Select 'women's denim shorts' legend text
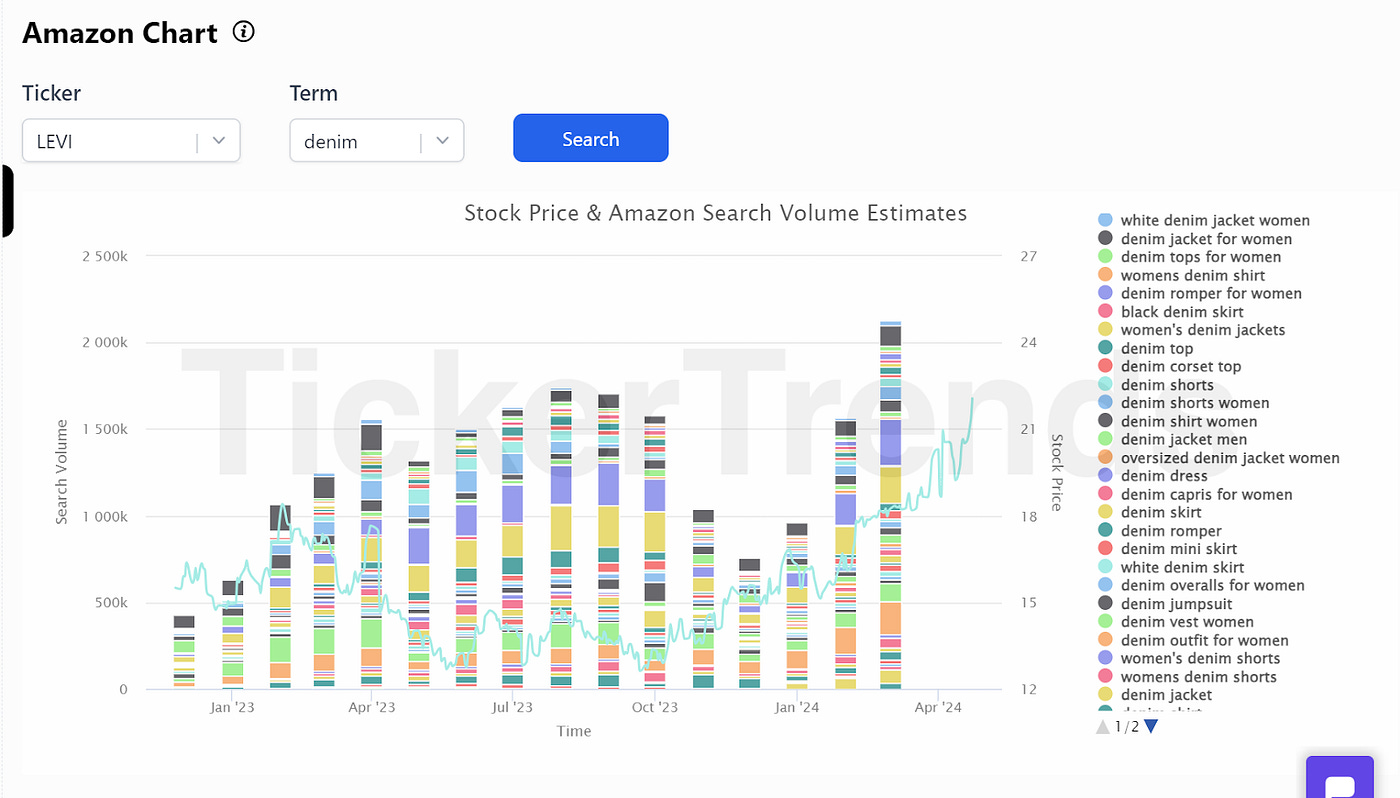 click(1200, 658)
